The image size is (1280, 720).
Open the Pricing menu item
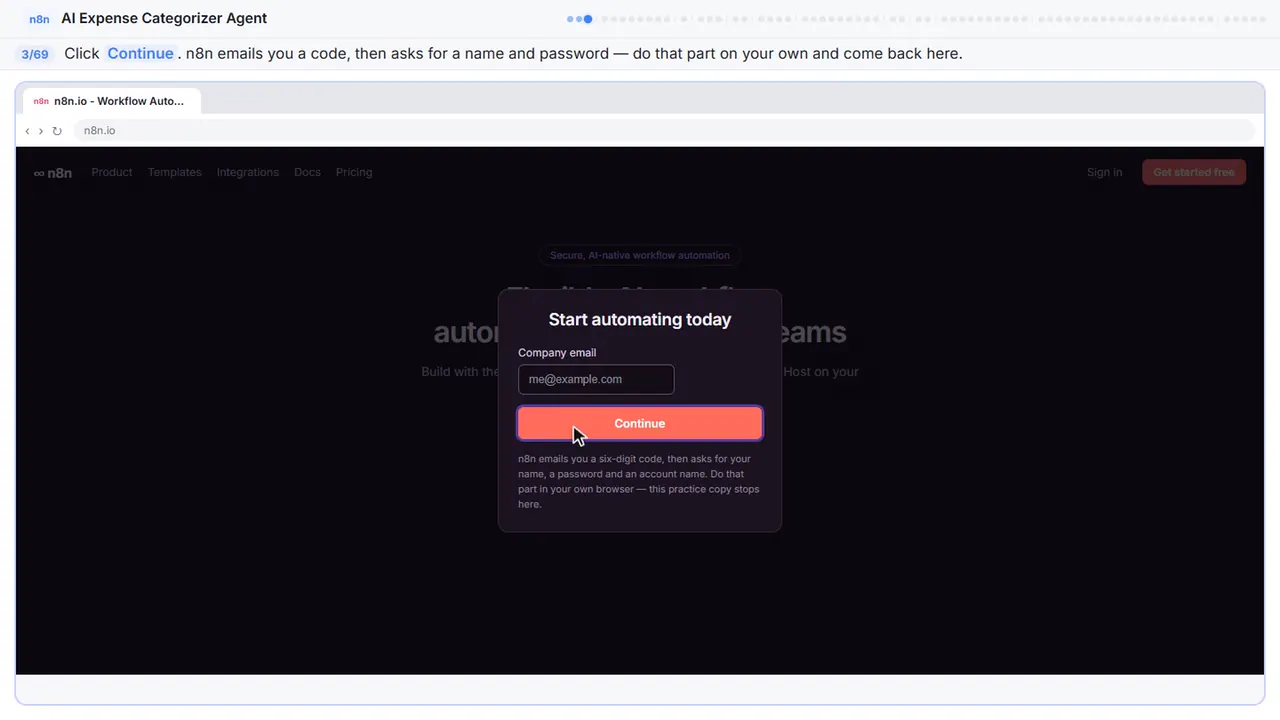(354, 172)
